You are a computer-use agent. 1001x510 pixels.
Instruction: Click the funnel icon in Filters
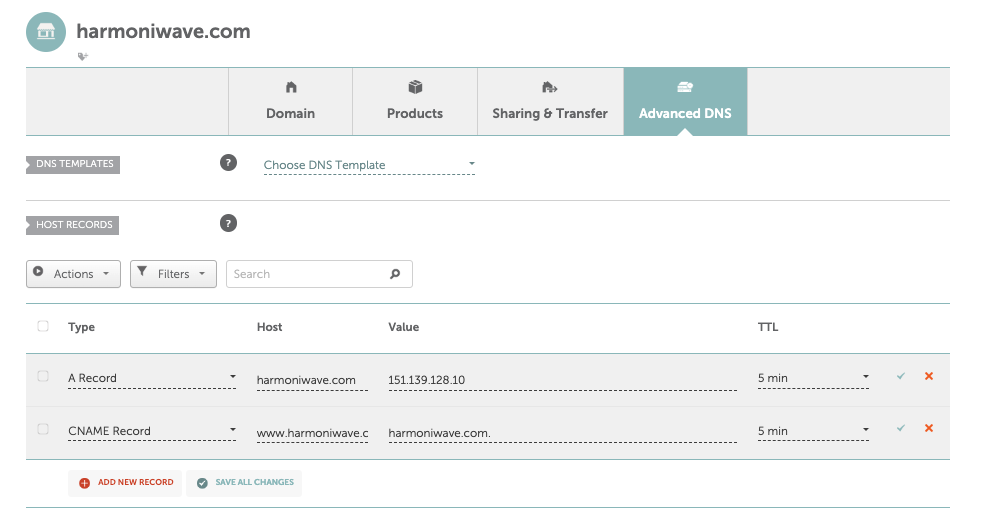tap(142, 271)
